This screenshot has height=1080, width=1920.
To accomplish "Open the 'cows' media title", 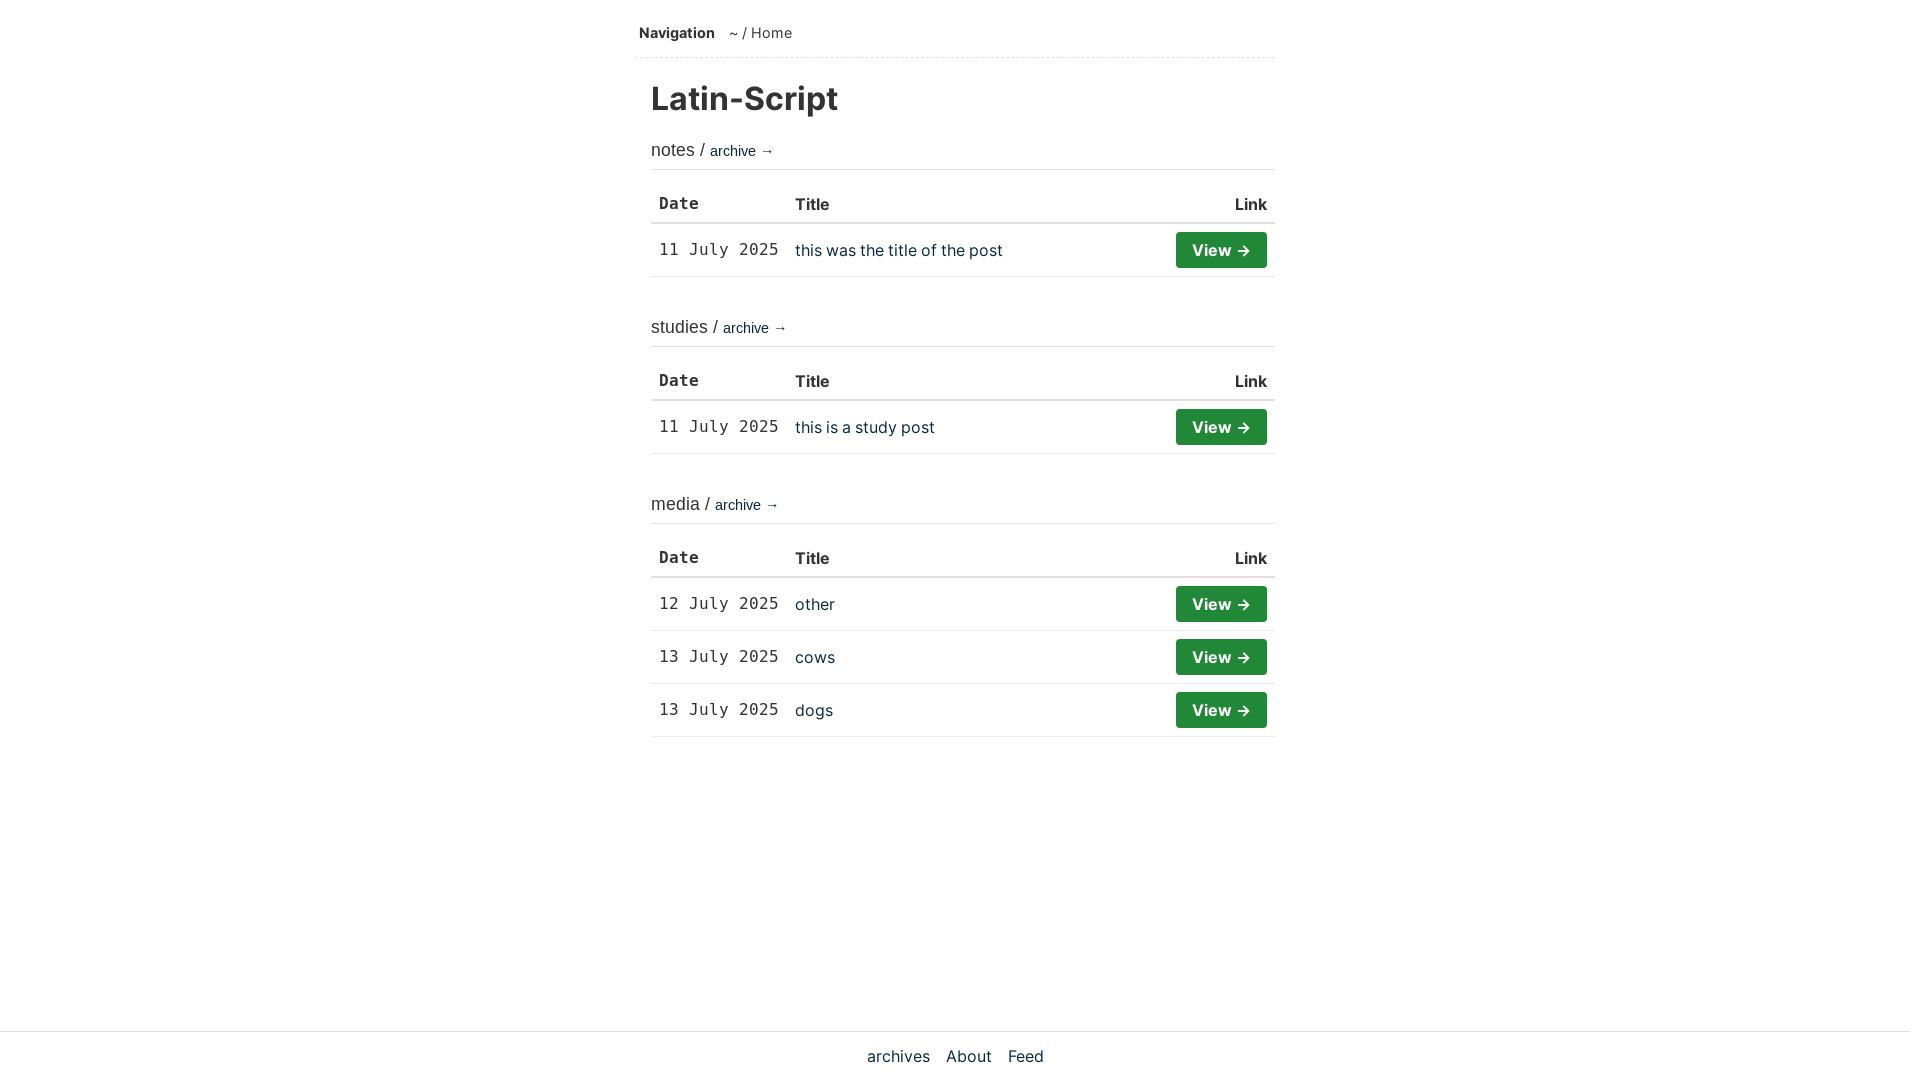I will click(x=814, y=657).
